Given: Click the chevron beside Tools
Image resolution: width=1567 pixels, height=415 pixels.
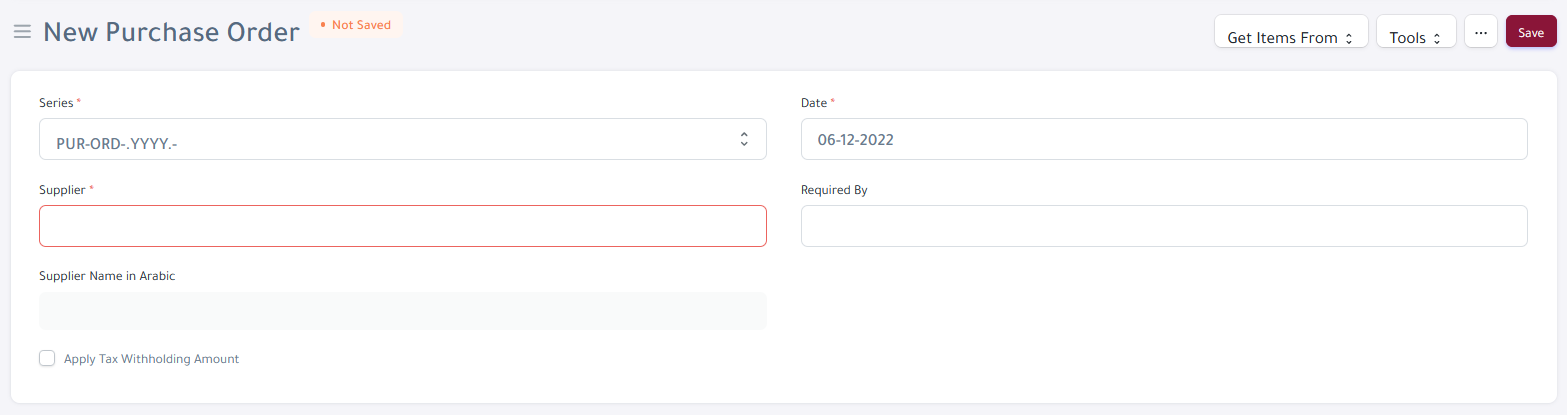Looking at the screenshot, I should tap(1437, 38).
